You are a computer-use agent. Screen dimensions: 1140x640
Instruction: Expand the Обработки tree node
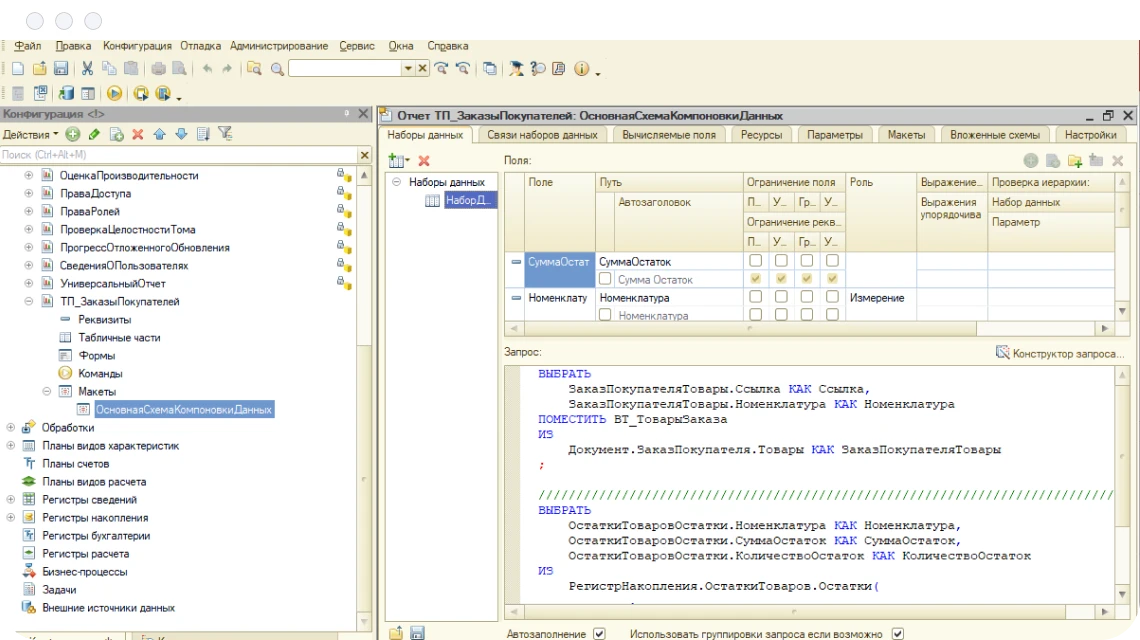click(x=11, y=427)
